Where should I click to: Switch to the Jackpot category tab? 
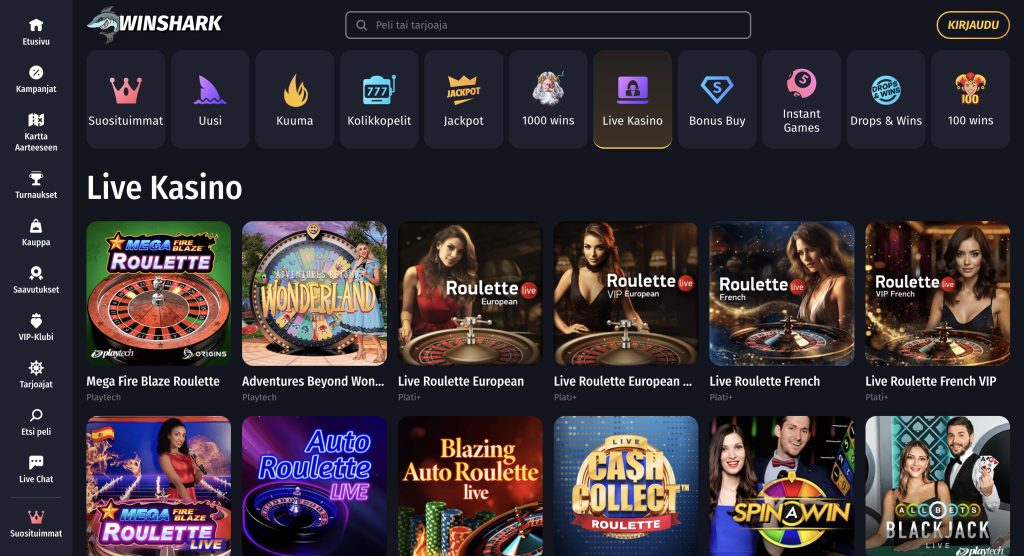(464, 99)
